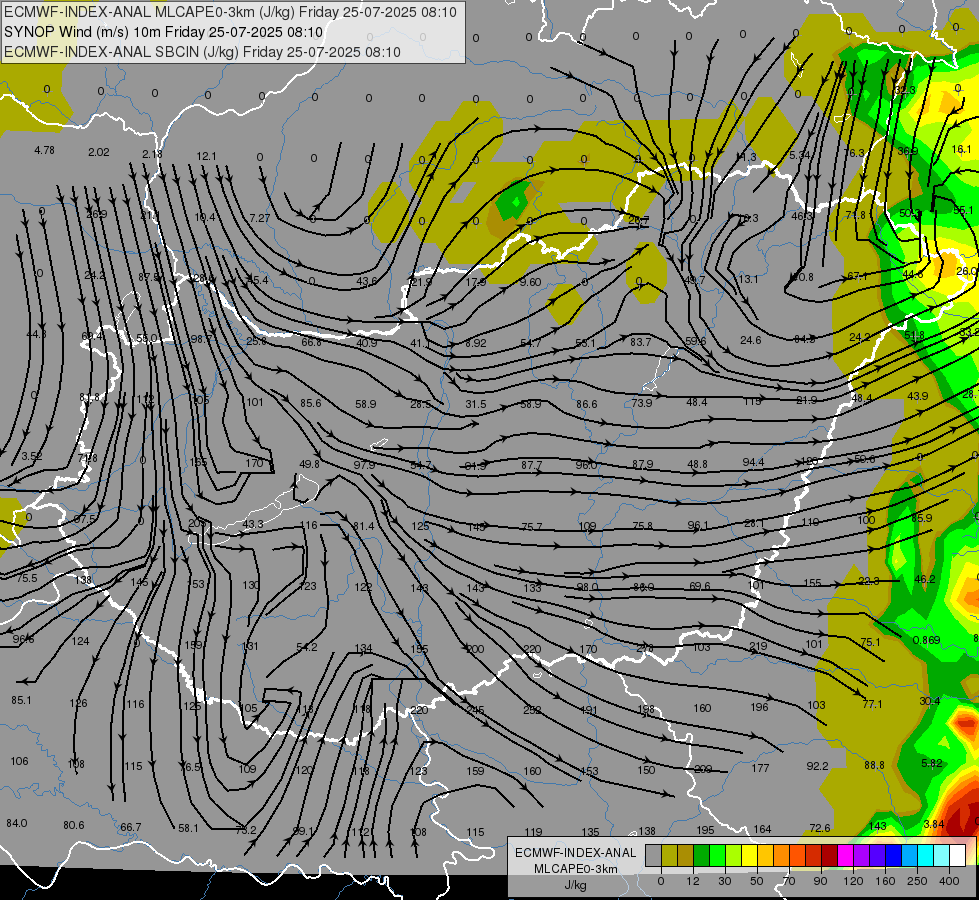Click the legend scale label "30"
Screen dimensions: 979x900
click(725, 882)
